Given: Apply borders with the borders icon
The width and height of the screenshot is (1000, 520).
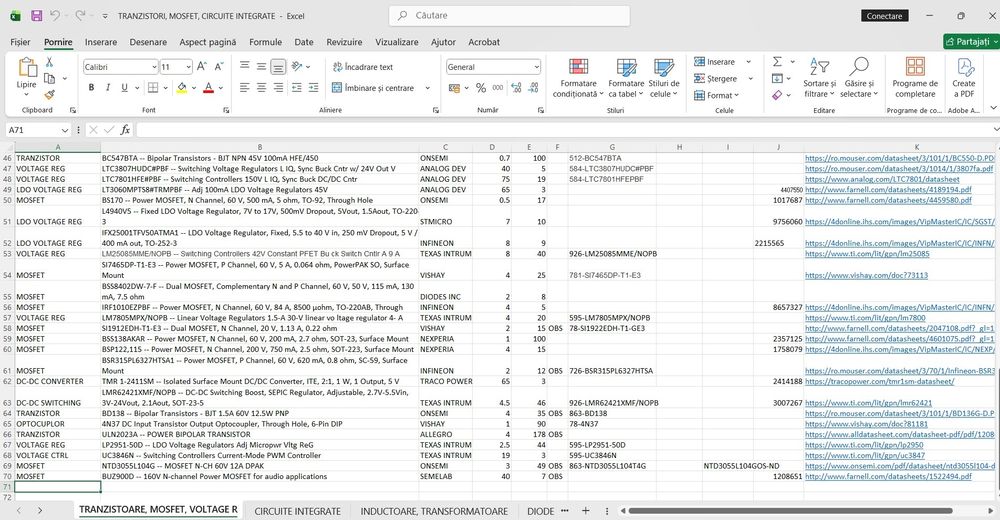Looking at the screenshot, I should click(153, 87).
